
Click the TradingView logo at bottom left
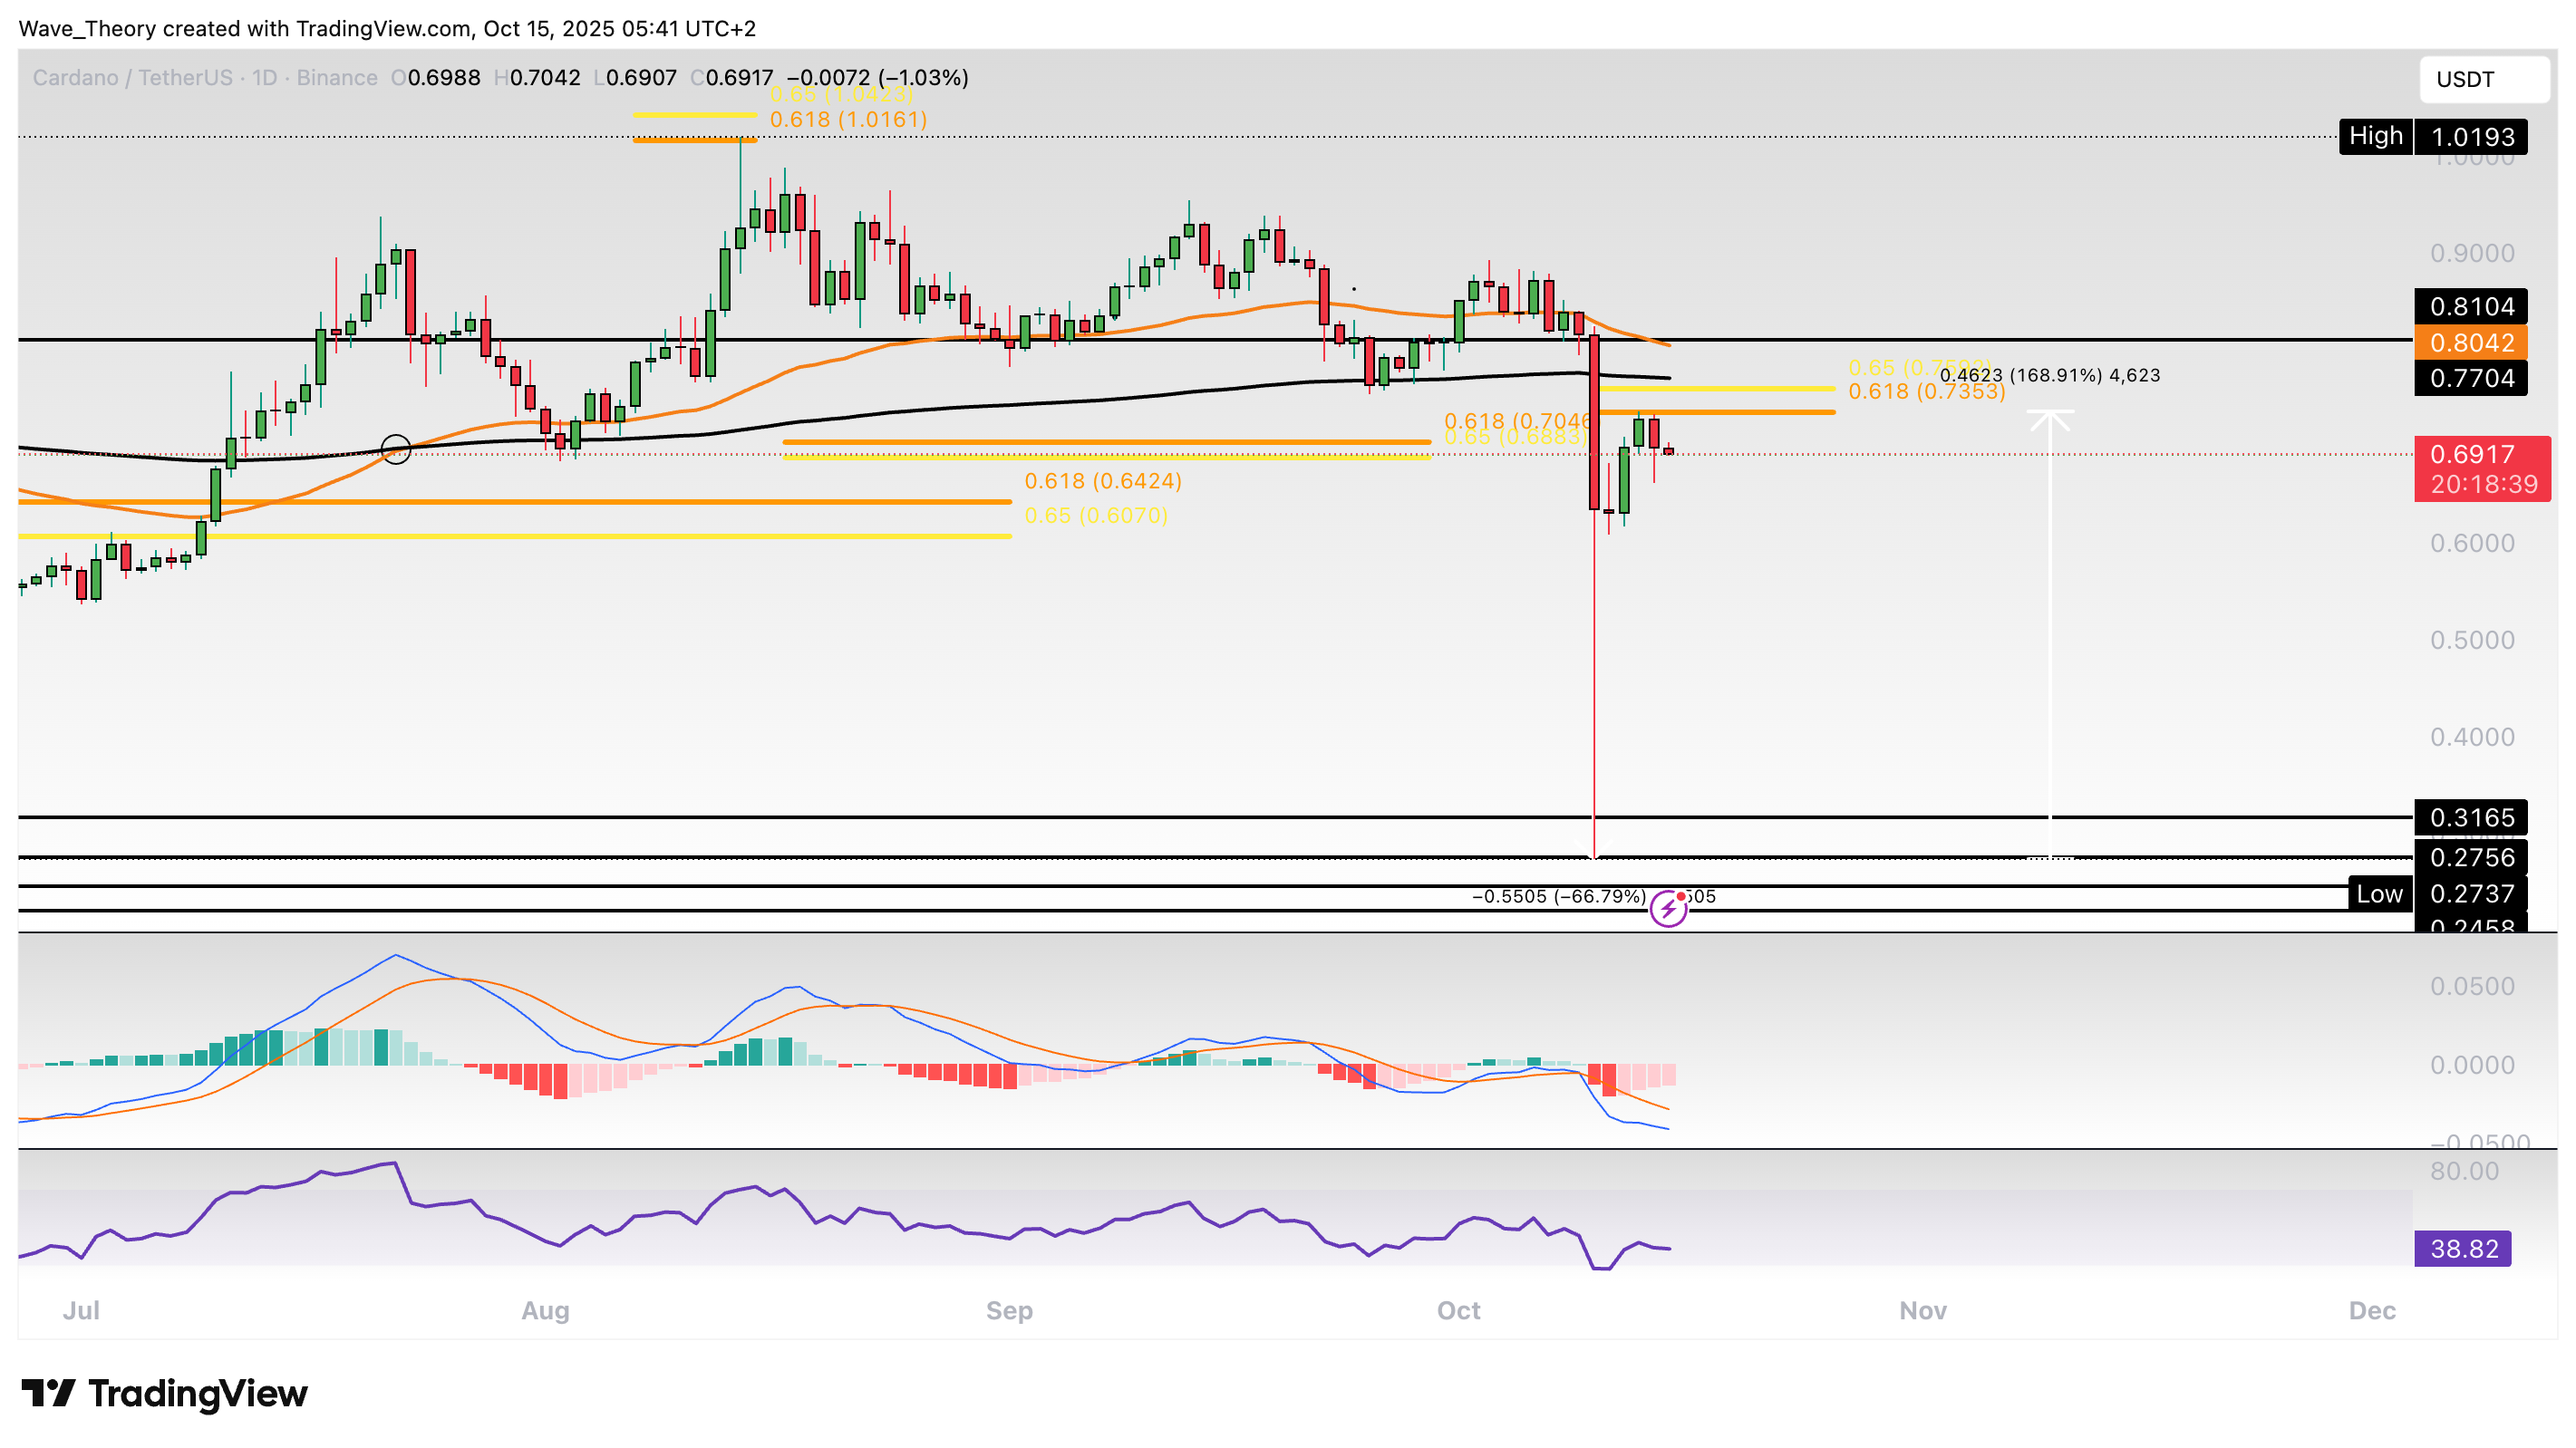pos(165,1393)
